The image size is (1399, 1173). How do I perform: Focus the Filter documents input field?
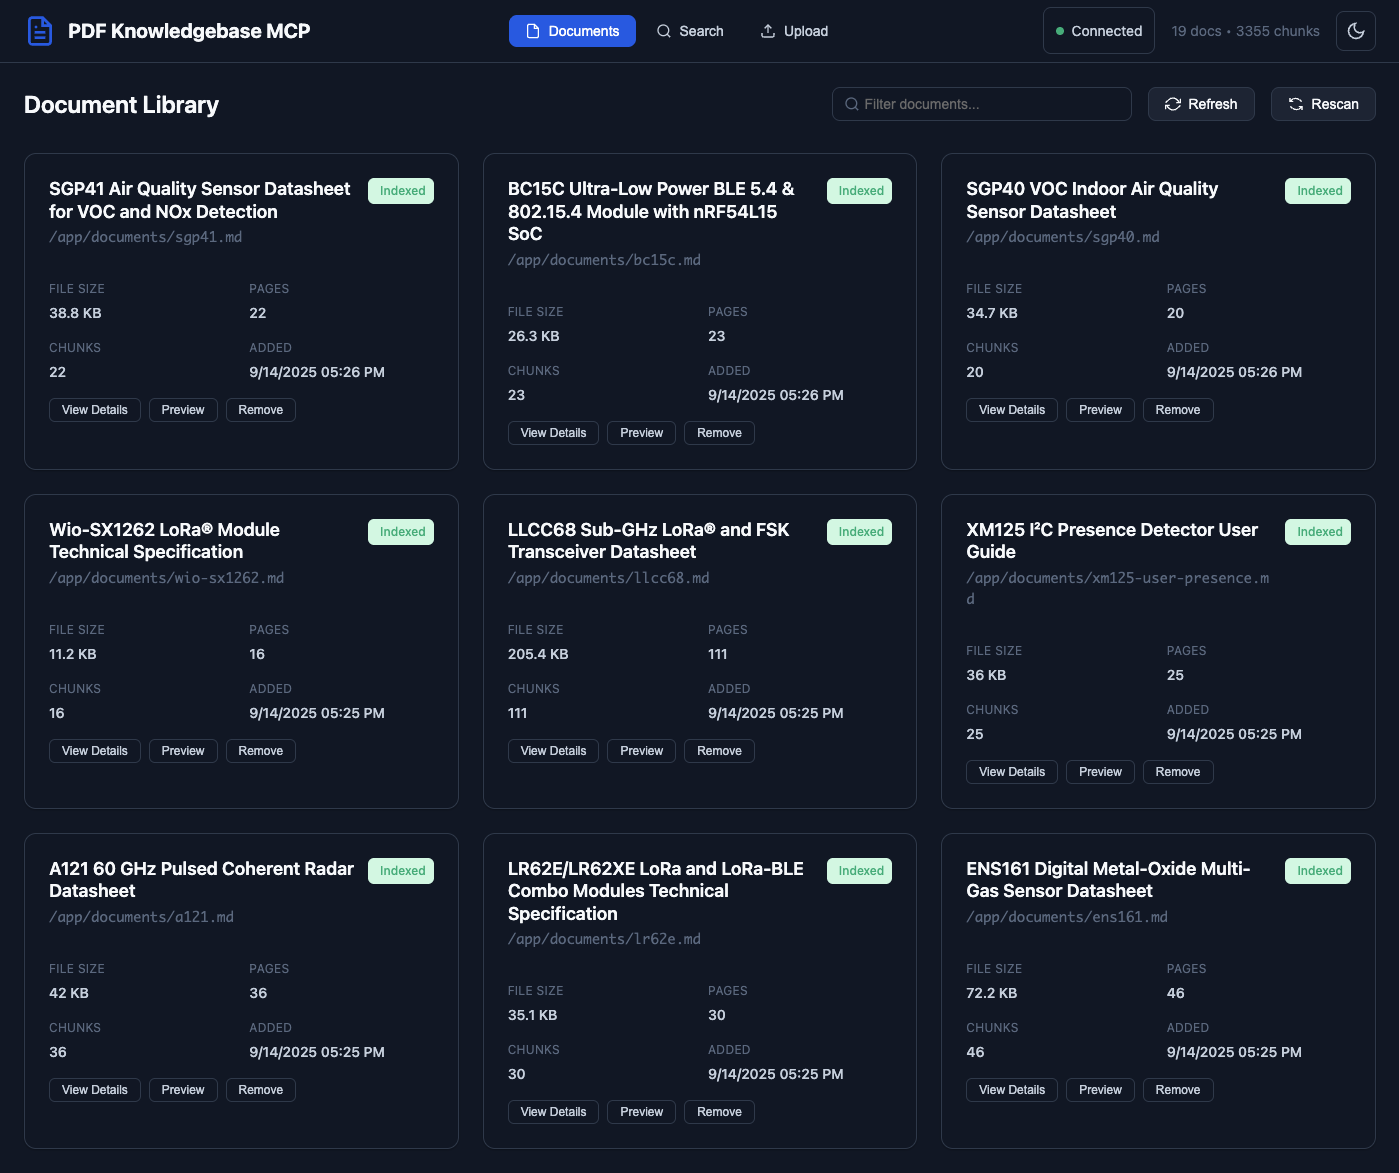[x=990, y=104]
